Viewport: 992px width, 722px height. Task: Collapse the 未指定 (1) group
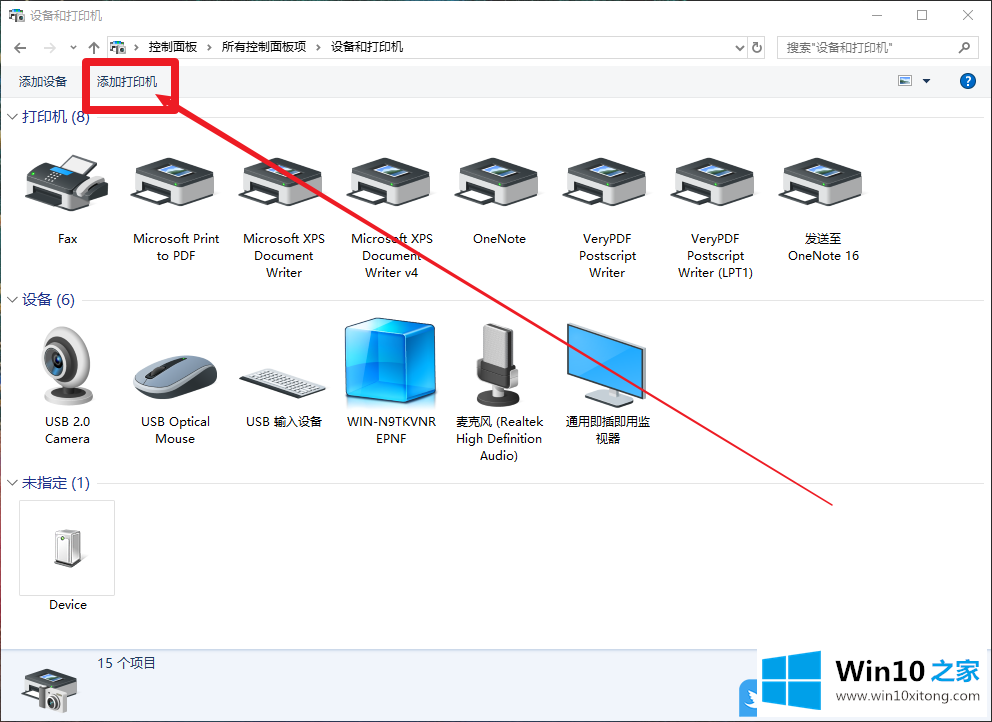(12, 483)
